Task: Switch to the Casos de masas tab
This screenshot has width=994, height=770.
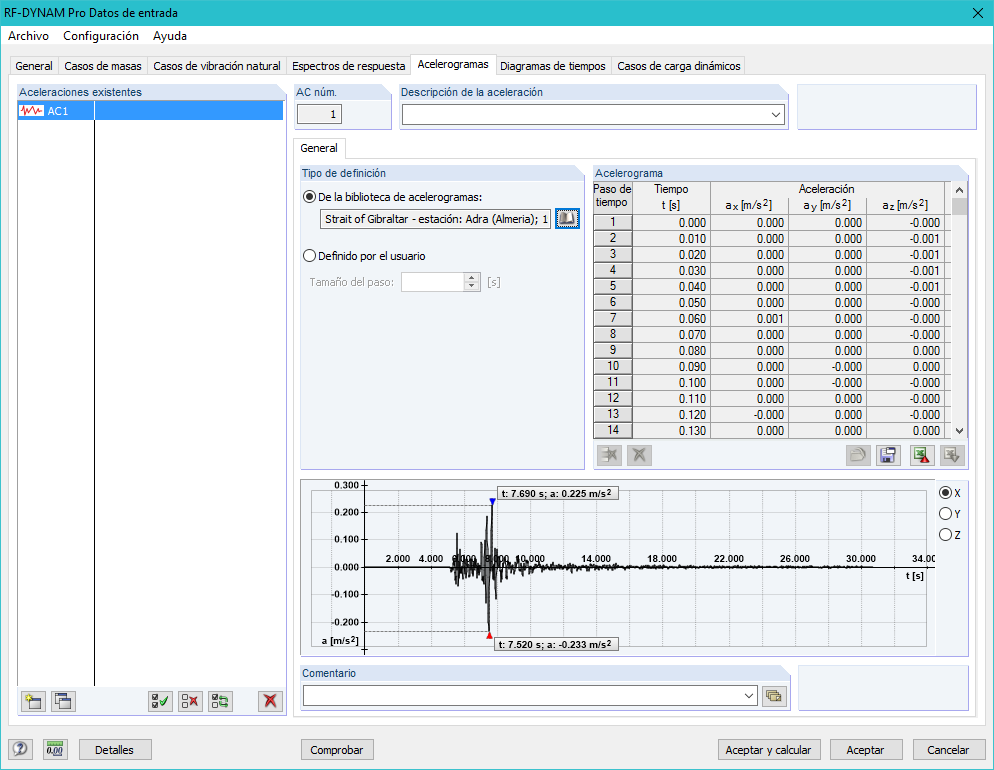Action: tap(103, 66)
